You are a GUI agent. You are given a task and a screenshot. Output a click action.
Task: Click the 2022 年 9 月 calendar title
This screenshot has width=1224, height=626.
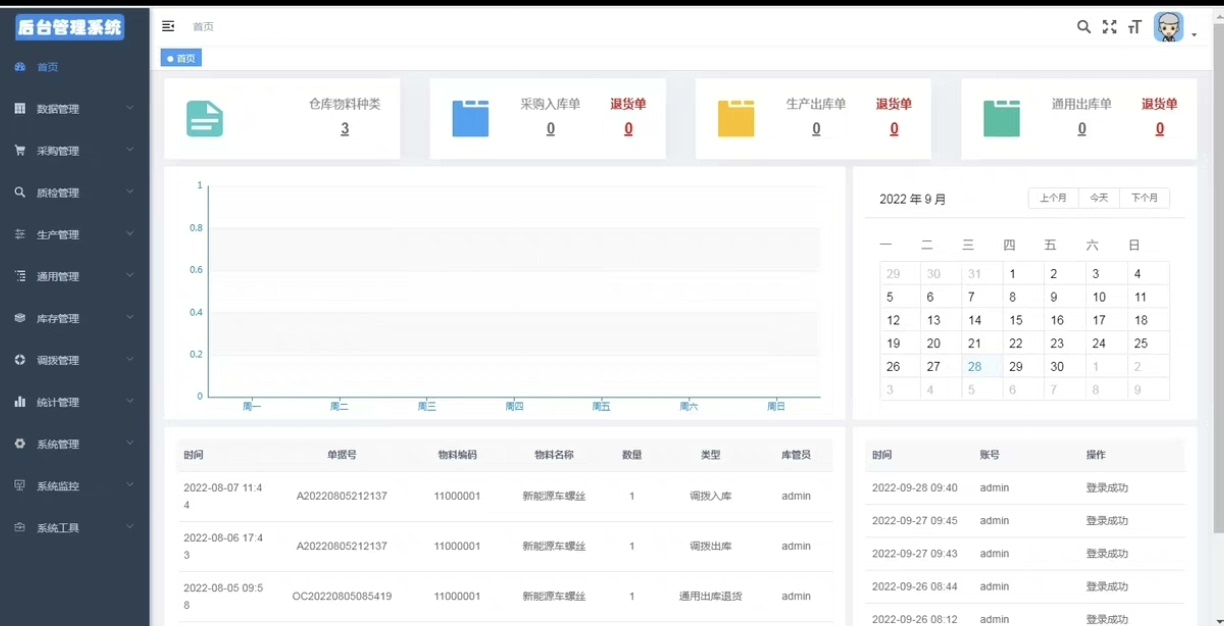pos(913,199)
